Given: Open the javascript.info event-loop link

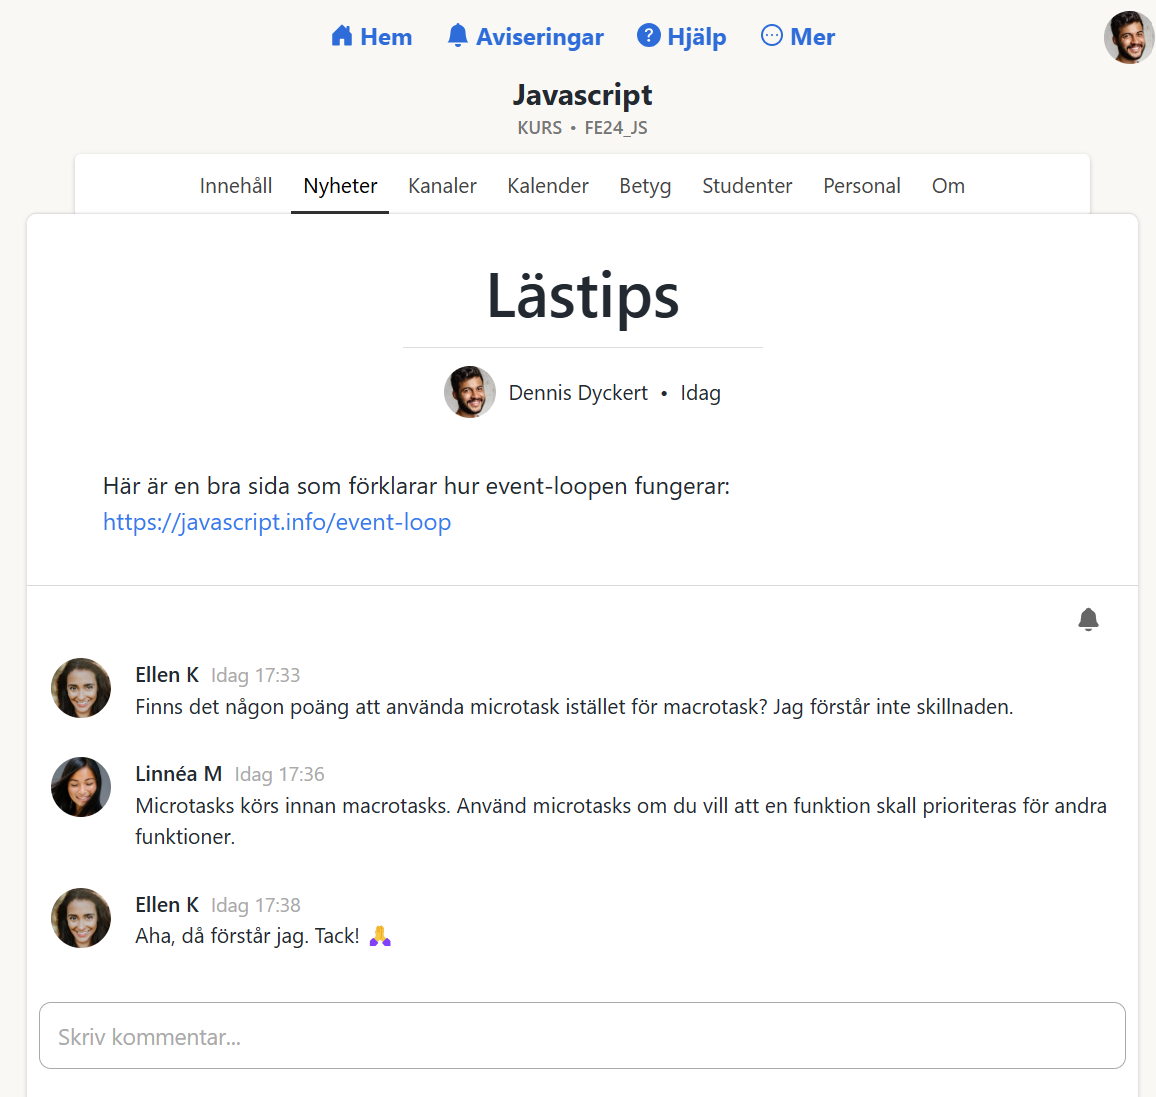Looking at the screenshot, I should tap(277, 522).
